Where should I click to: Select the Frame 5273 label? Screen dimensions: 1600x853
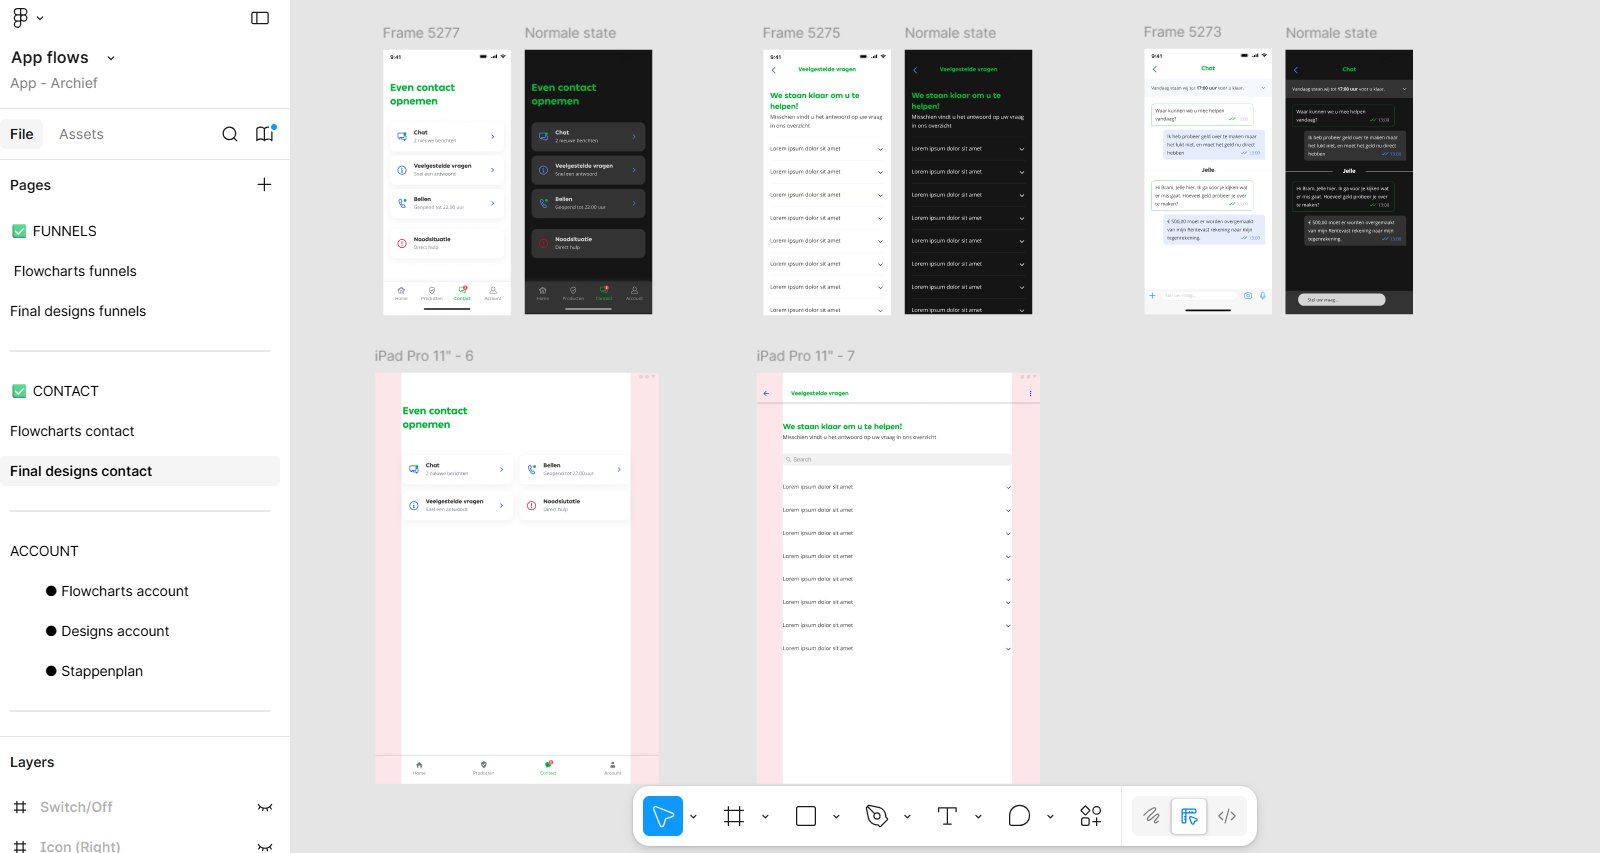click(1182, 32)
